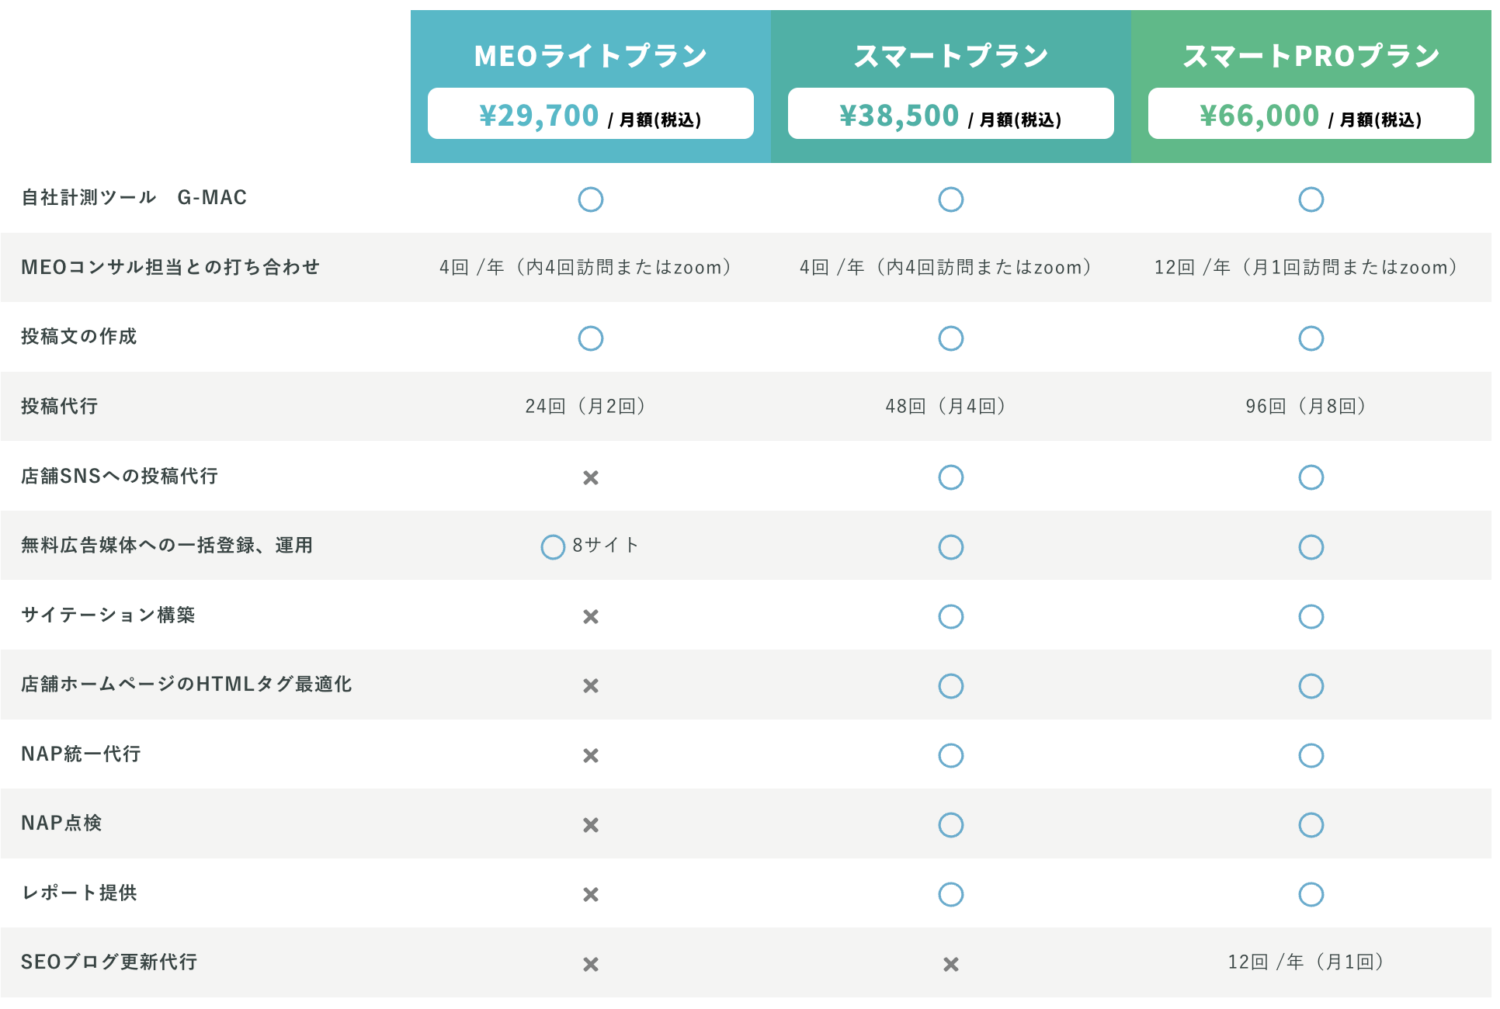
Task: Click the 投稿文の作成 circle under スマートPROプラン
Action: click(x=1311, y=338)
